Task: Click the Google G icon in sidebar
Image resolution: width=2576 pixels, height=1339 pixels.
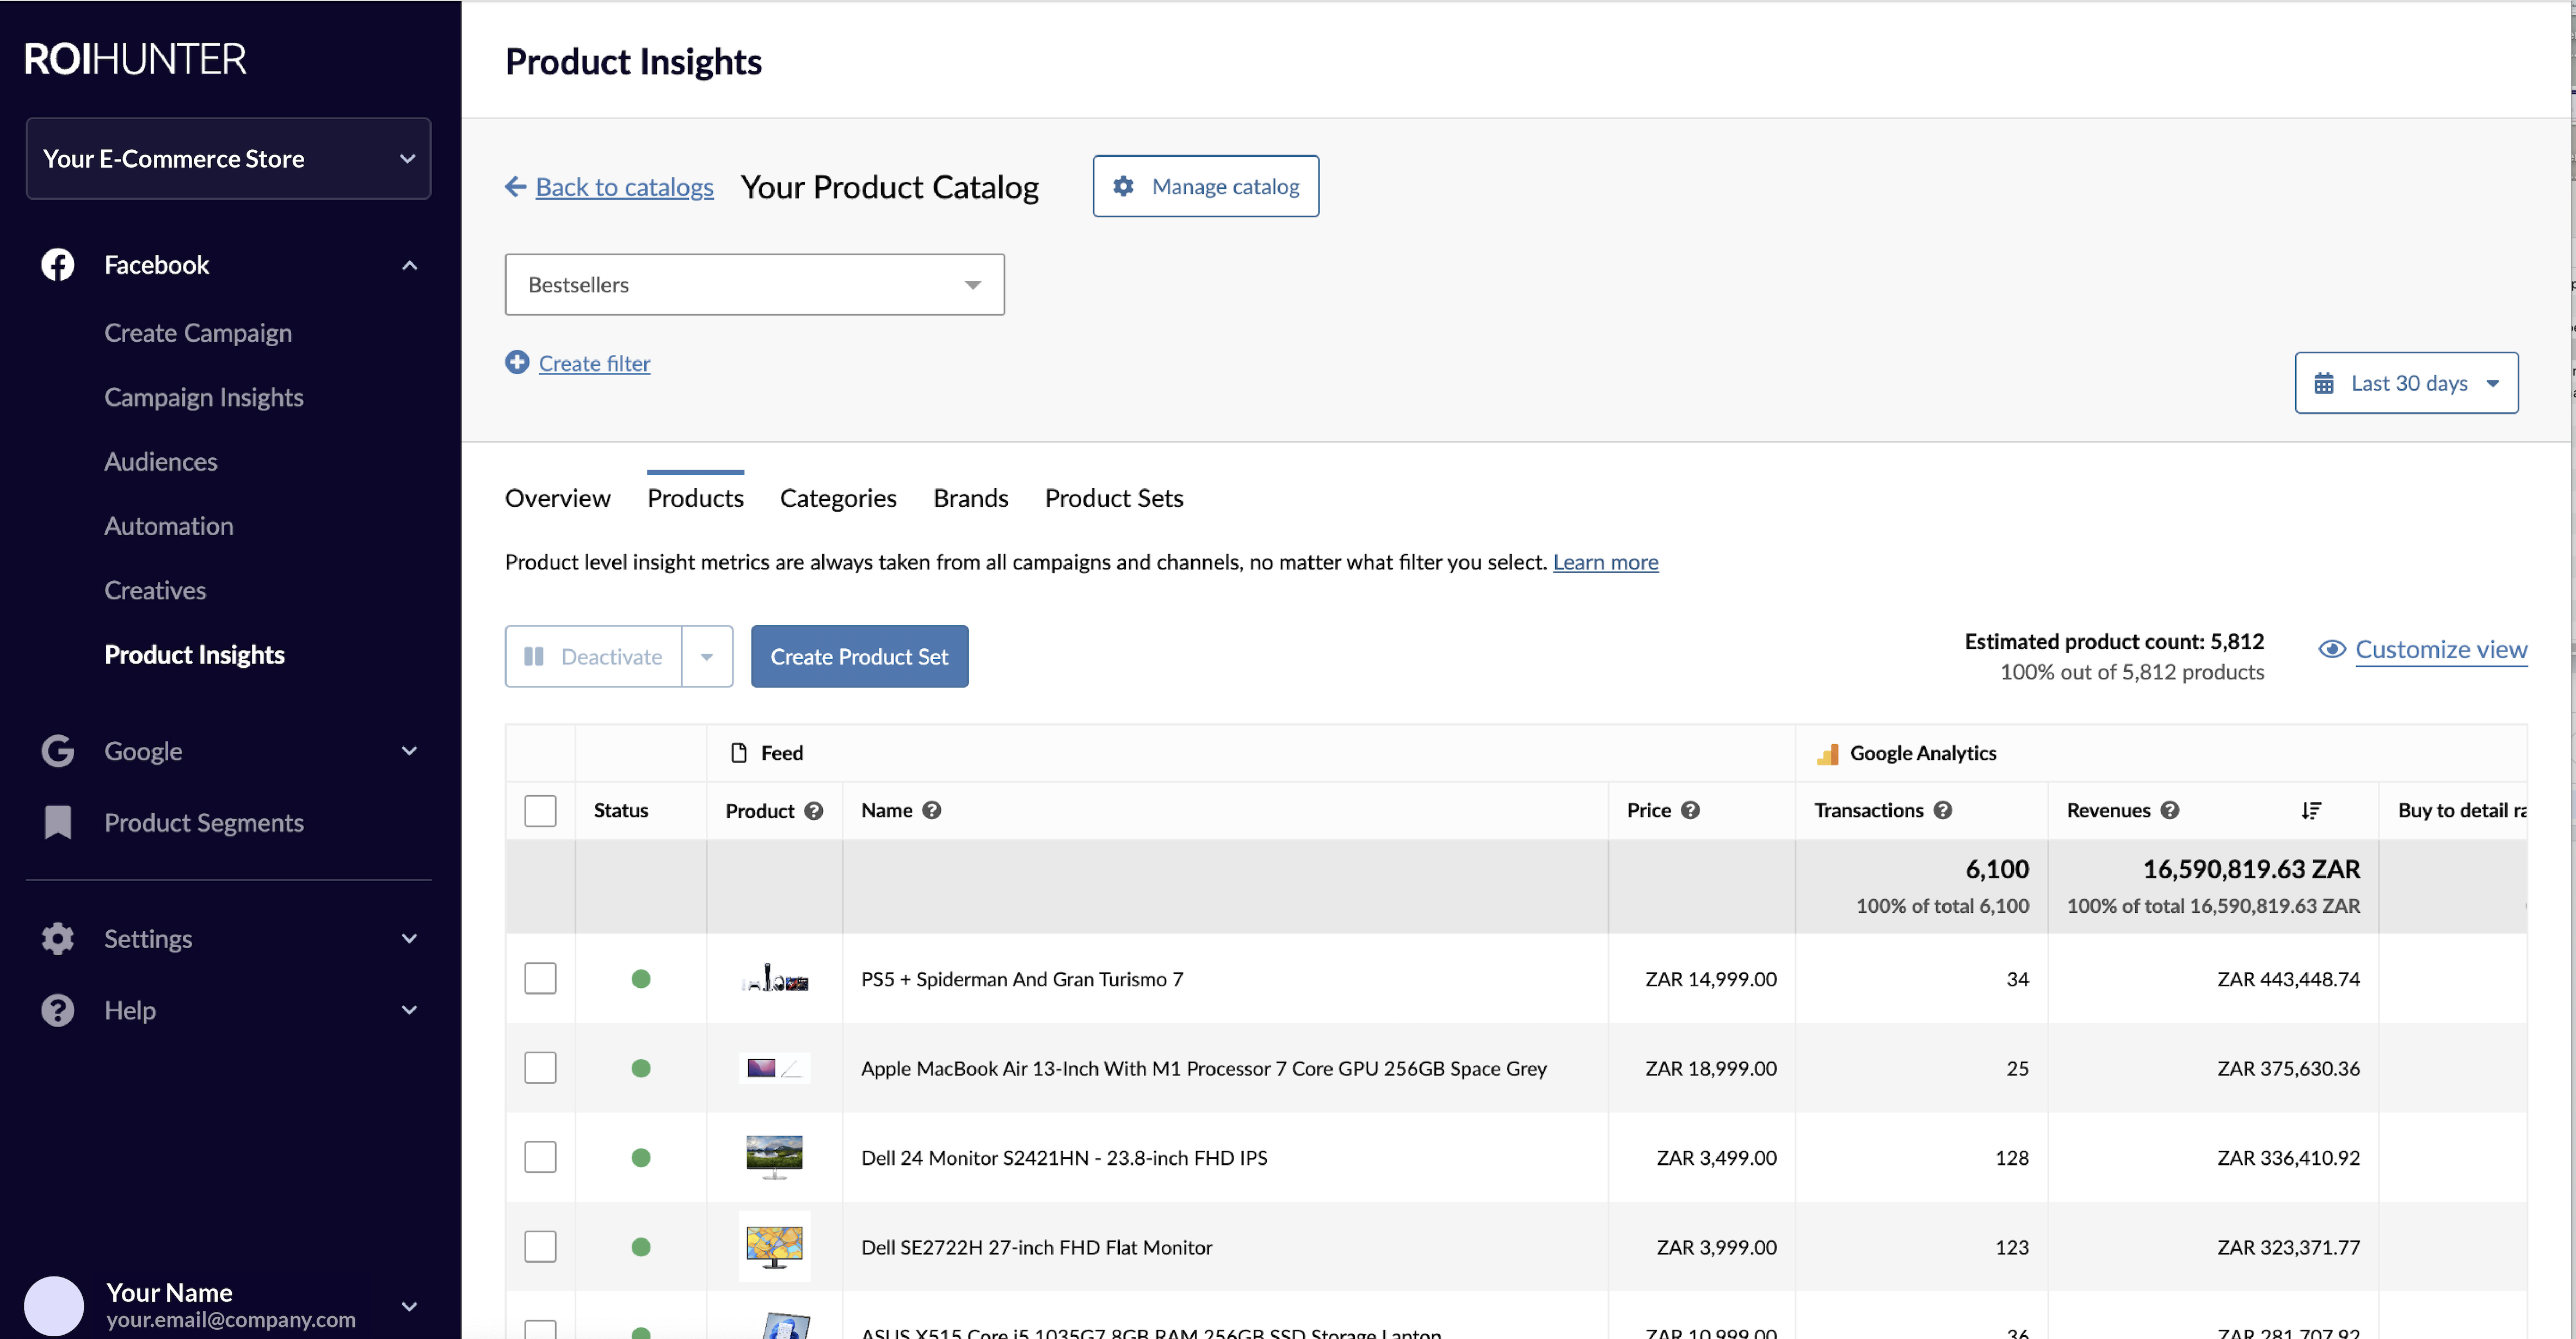Action: click(57, 751)
